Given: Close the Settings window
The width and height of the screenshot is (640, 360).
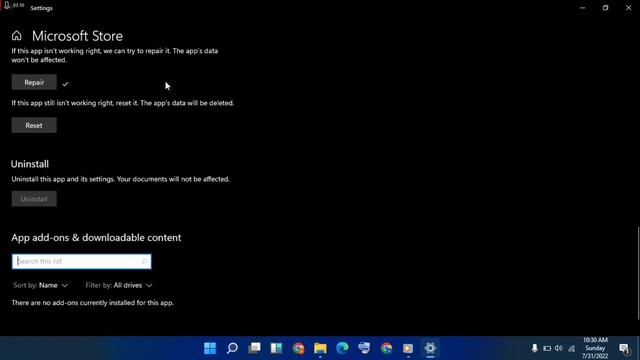Looking at the screenshot, I should [629, 8].
